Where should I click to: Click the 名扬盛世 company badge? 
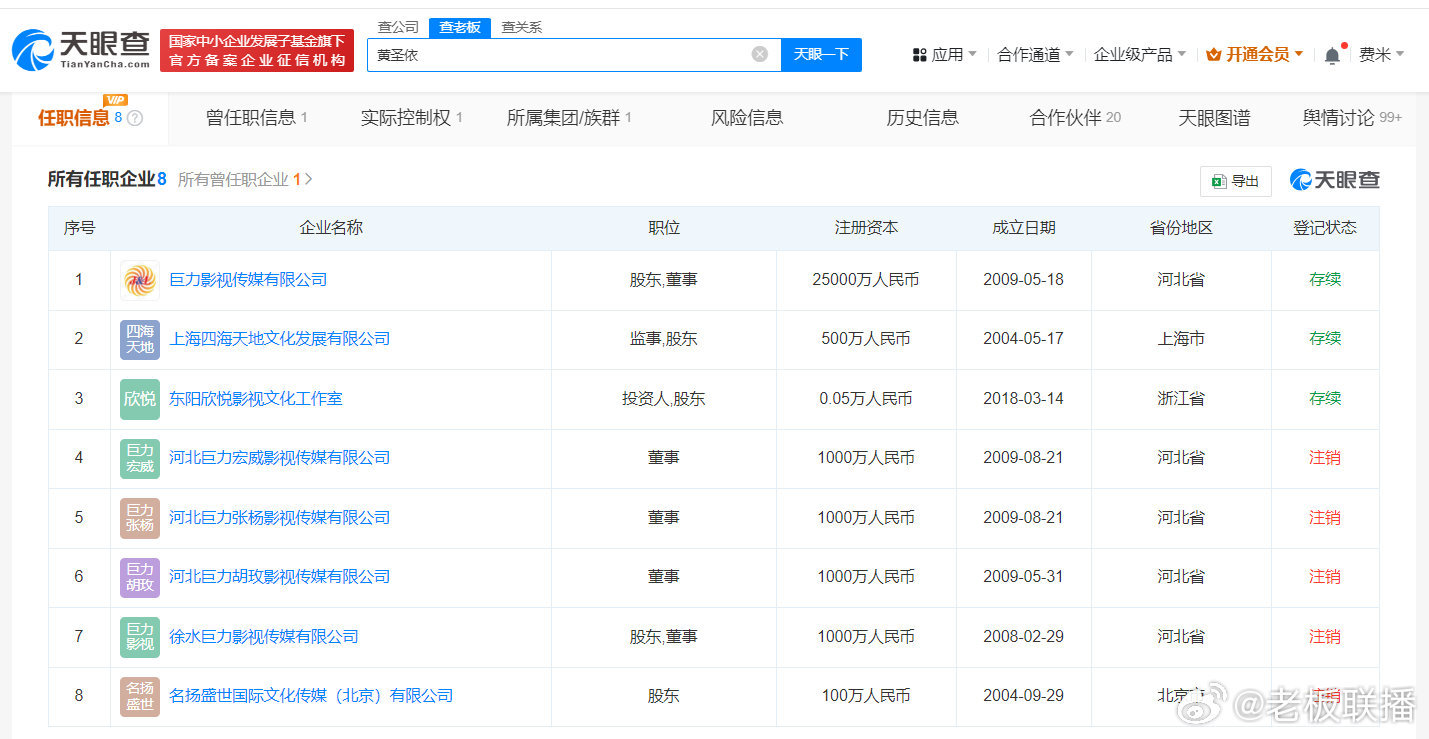click(140, 696)
